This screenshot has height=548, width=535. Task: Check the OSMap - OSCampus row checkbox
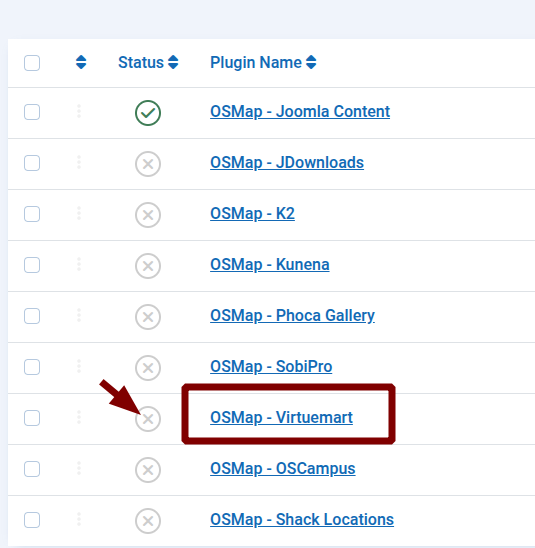pyautogui.click(x=32, y=469)
